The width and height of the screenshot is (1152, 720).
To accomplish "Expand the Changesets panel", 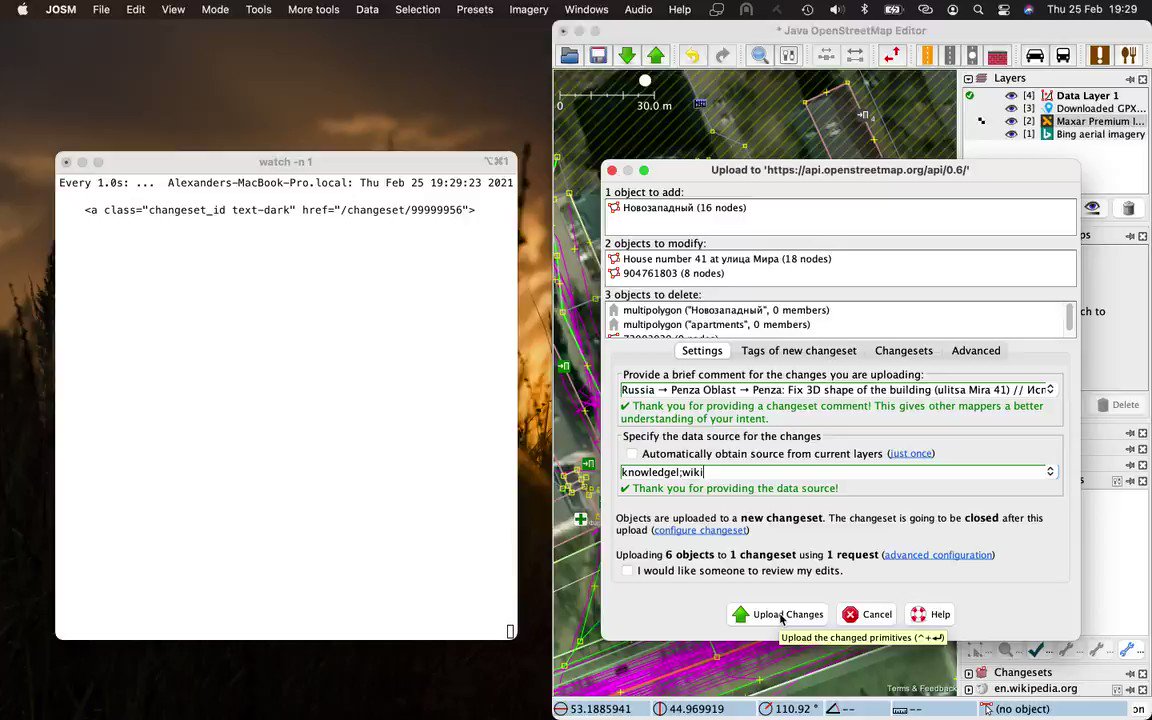I will [968, 673].
